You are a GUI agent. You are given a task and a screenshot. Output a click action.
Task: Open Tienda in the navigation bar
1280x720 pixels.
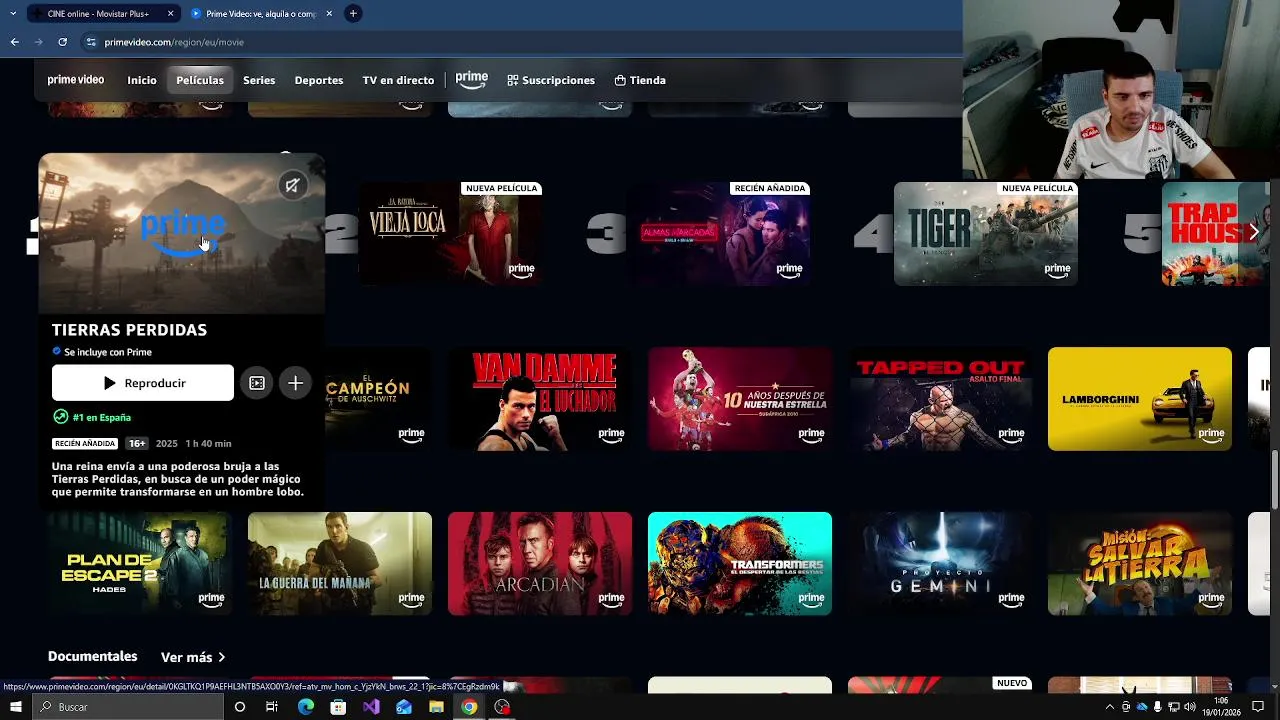(640, 80)
